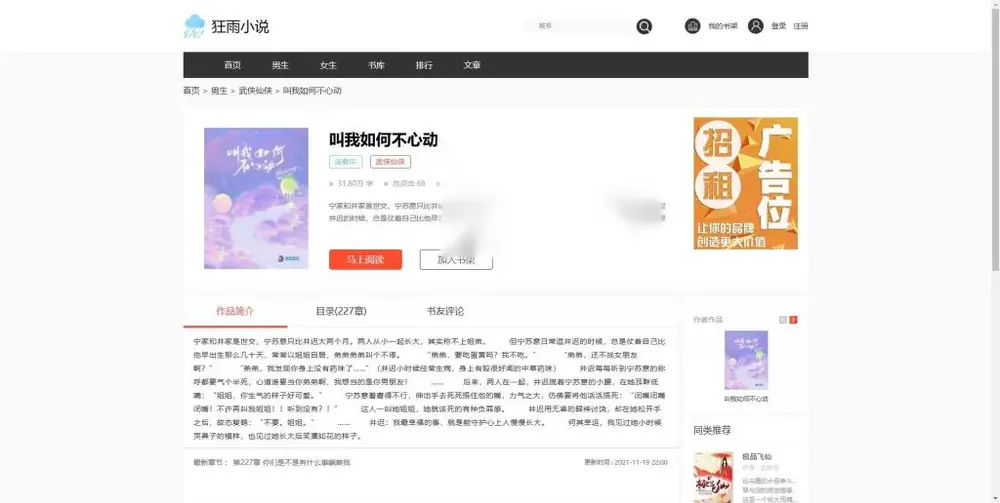This screenshot has width=1000, height=503.
Task: Click 首页 in the breadcrumb trail
Action: 191,91
